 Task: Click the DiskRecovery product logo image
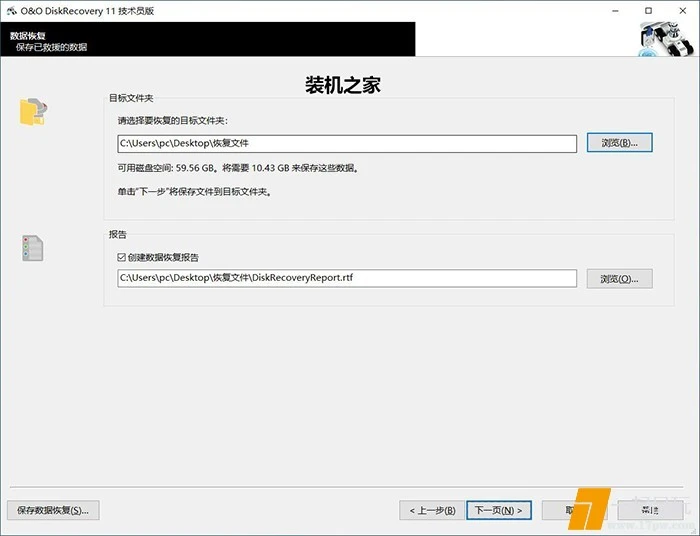pyautogui.click(x=663, y=40)
